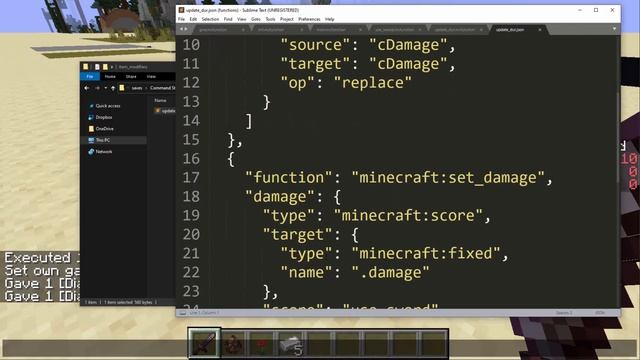Click the text "replace" on line 12

pyautogui.click(x=373, y=83)
